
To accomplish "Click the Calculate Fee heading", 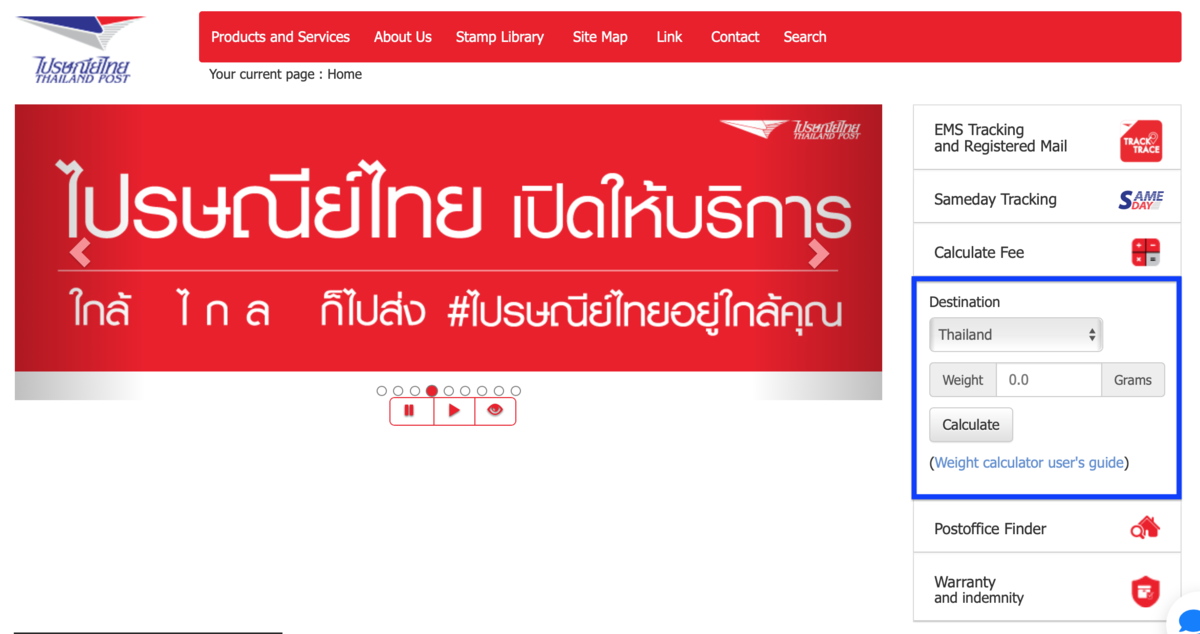I will point(979,253).
